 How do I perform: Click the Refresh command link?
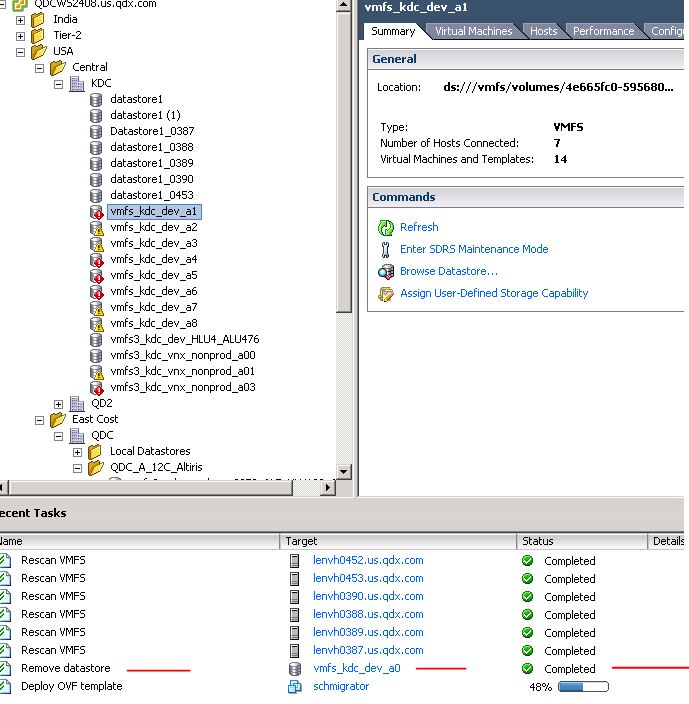click(x=419, y=228)
